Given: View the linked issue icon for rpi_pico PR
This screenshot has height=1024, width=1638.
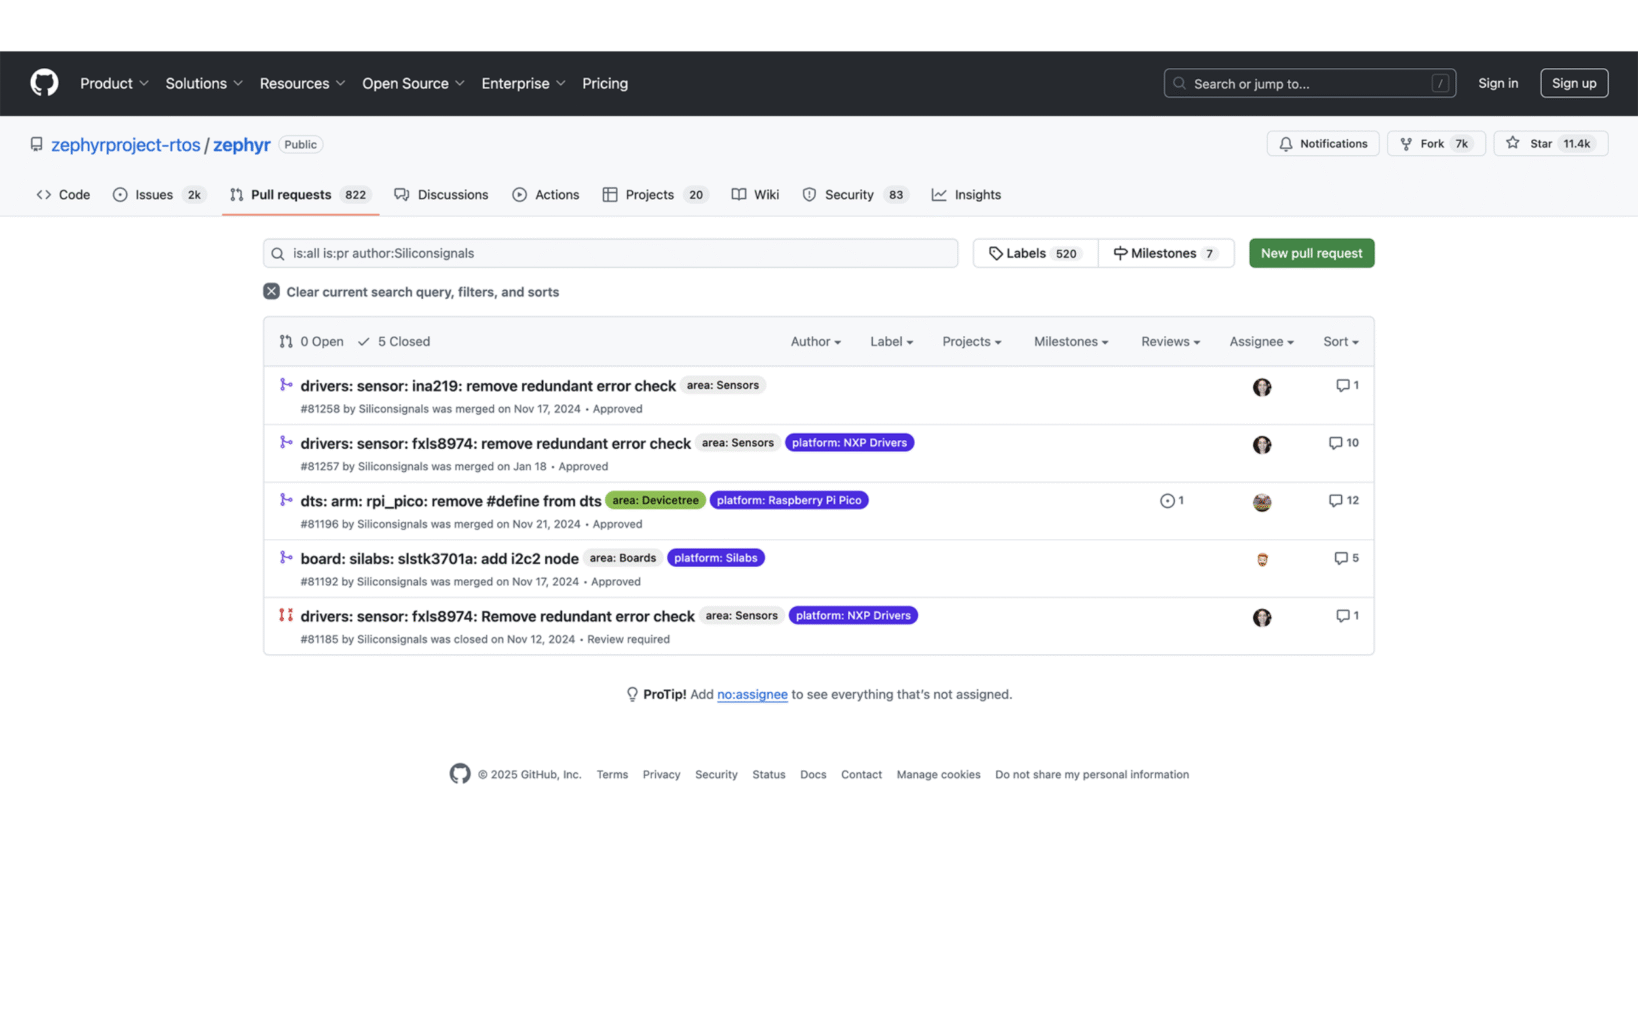Looking at the screenshot, I should 1171,501.
